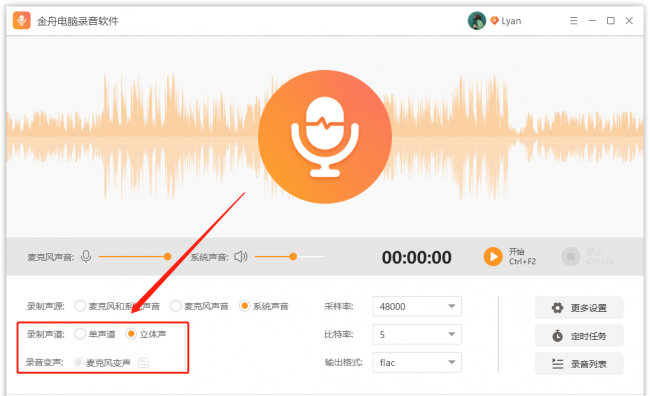Viewport: 650px width, 396px height.
Task: Click the microphone volume icon
Action: coord(86,257)
